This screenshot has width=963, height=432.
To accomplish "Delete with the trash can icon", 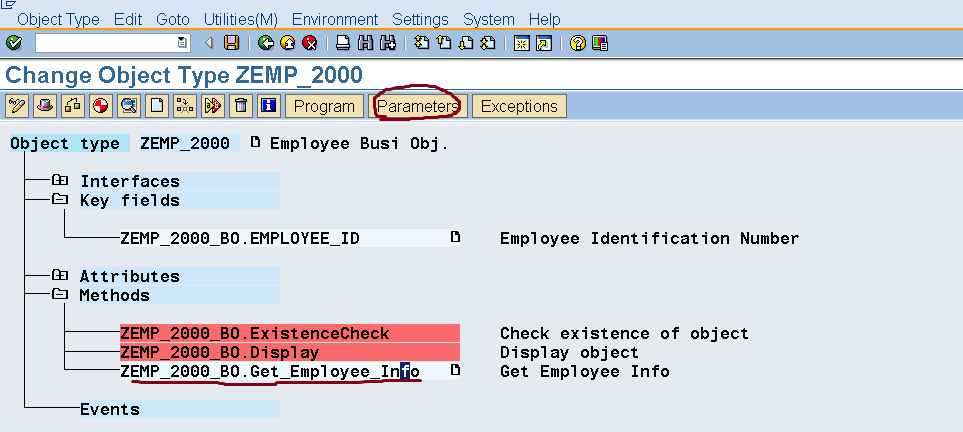I will (x=241, y=106).
